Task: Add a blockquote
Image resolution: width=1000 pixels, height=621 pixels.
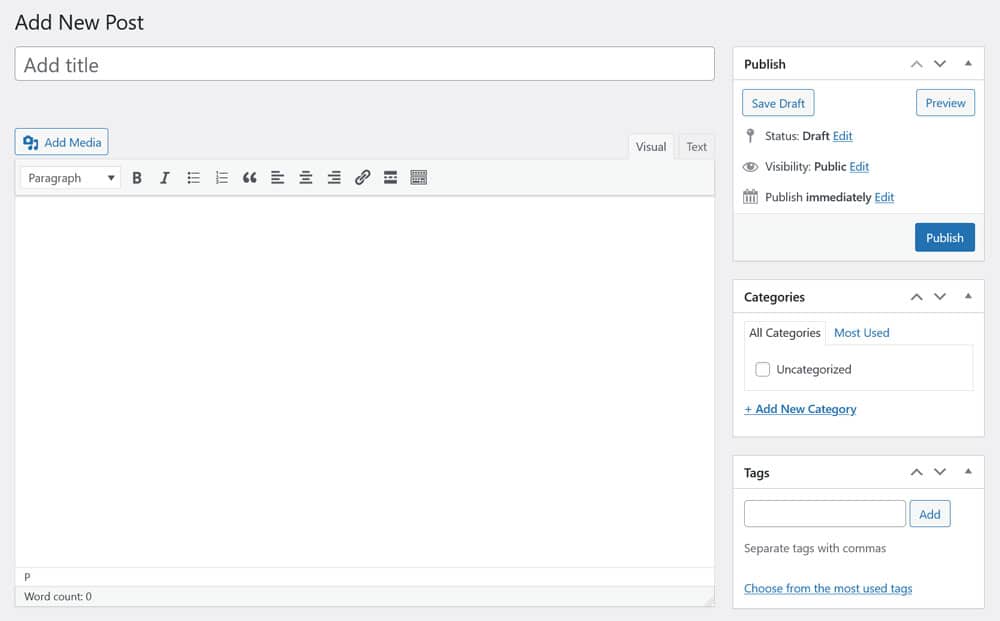Action: (x=250, y=178)
